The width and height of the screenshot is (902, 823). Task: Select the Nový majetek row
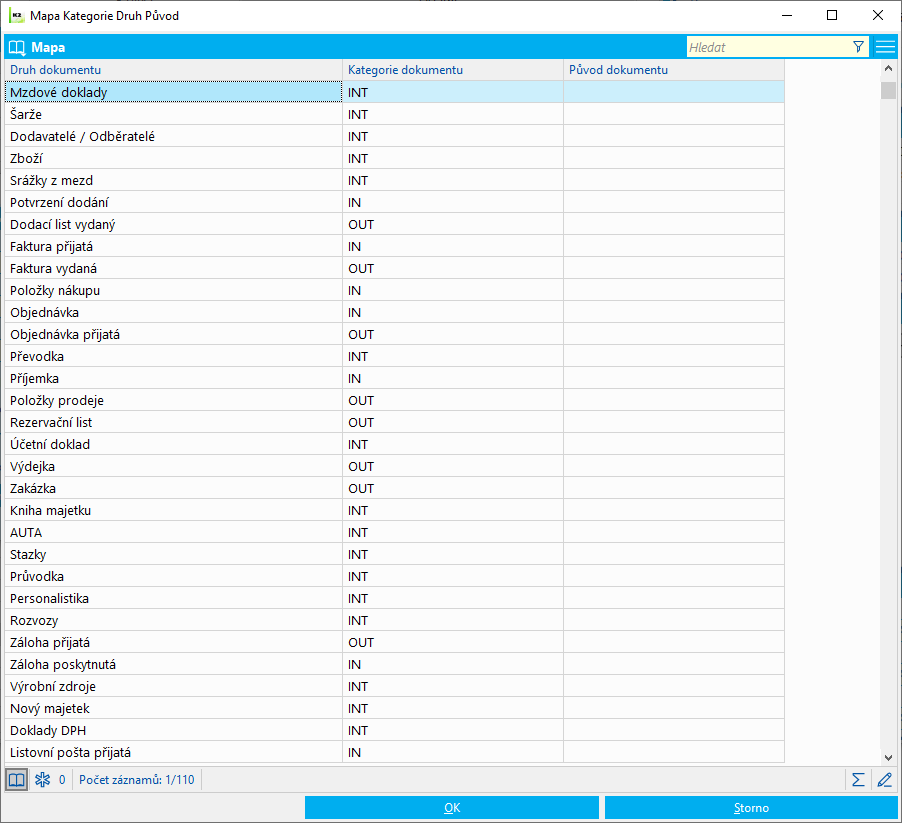tap(395, 708)
